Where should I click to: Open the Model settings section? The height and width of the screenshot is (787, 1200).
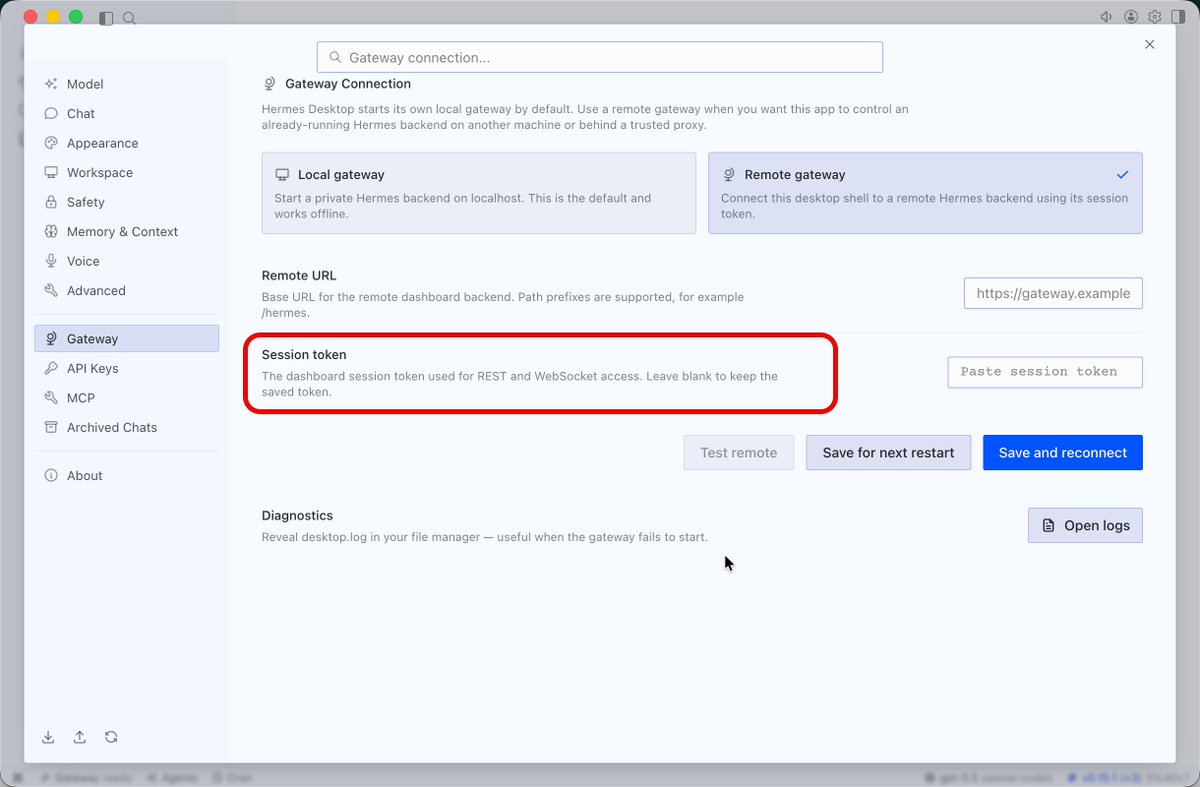[x=127, y=84]
